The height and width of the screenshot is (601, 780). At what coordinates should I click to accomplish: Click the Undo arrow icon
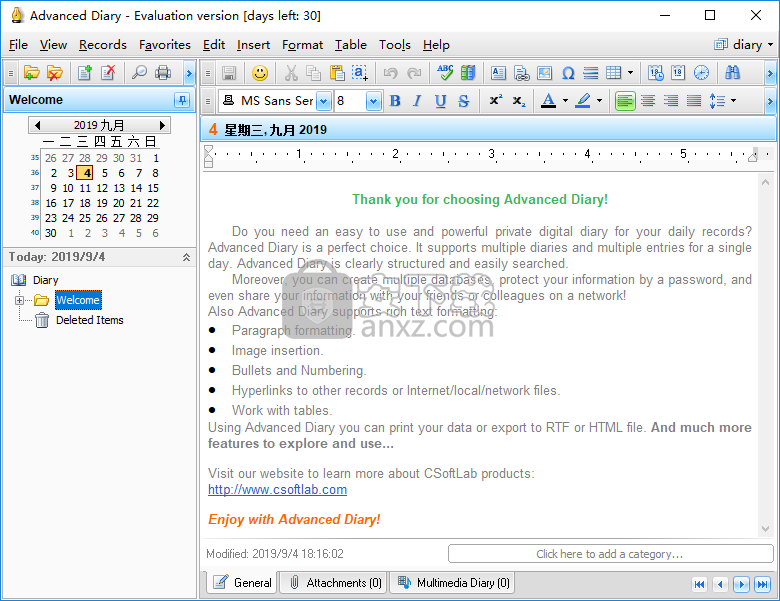coord(390,73)
